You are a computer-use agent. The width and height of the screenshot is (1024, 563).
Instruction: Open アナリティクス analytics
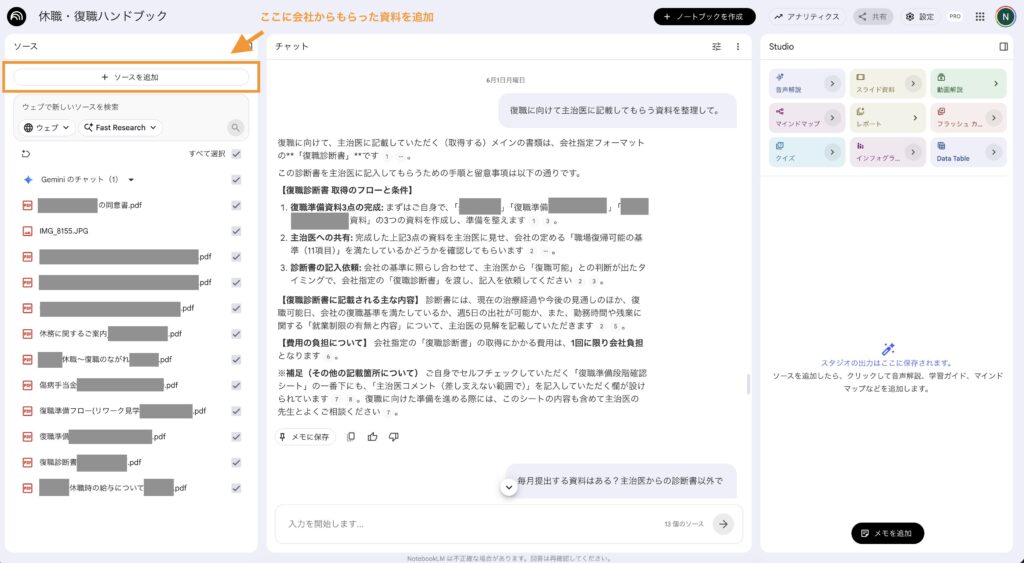click(x=807, y=16)
